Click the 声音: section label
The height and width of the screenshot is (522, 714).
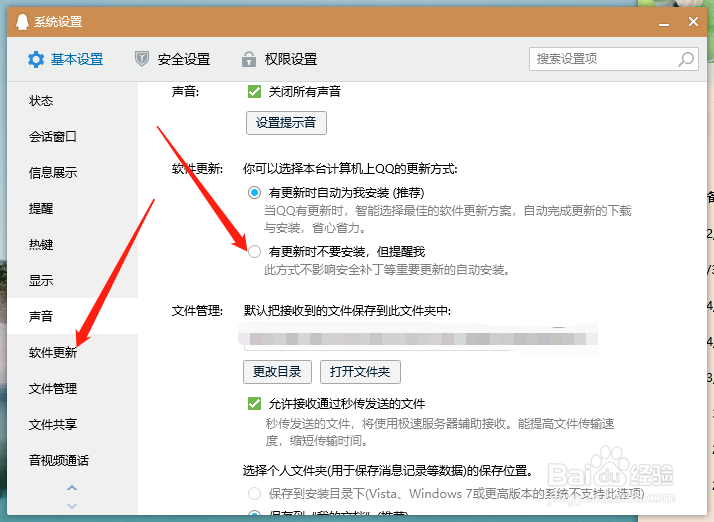pos(185,92)
